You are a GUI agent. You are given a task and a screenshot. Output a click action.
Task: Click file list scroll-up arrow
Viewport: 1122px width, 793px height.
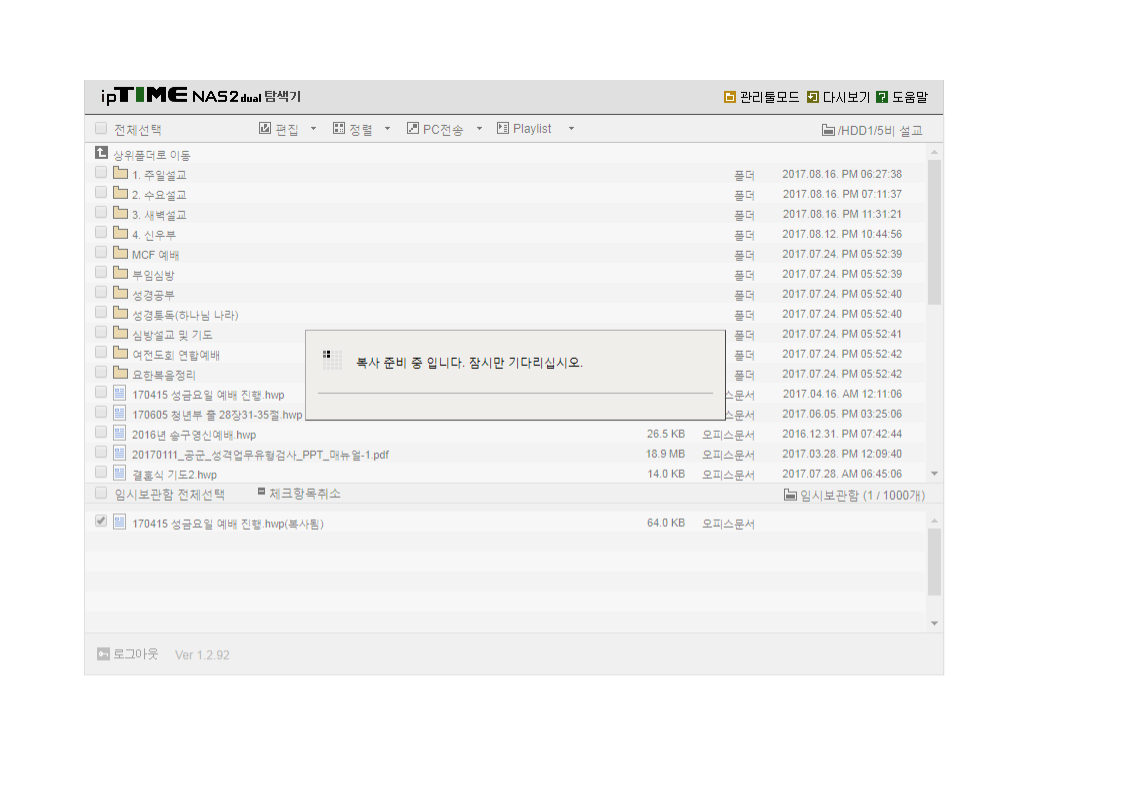934,152
